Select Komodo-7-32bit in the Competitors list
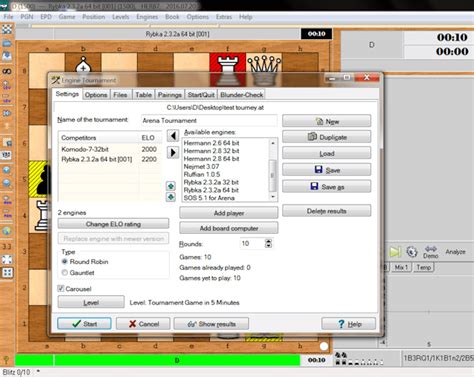474x377 pixels. (x=110, y=149)
